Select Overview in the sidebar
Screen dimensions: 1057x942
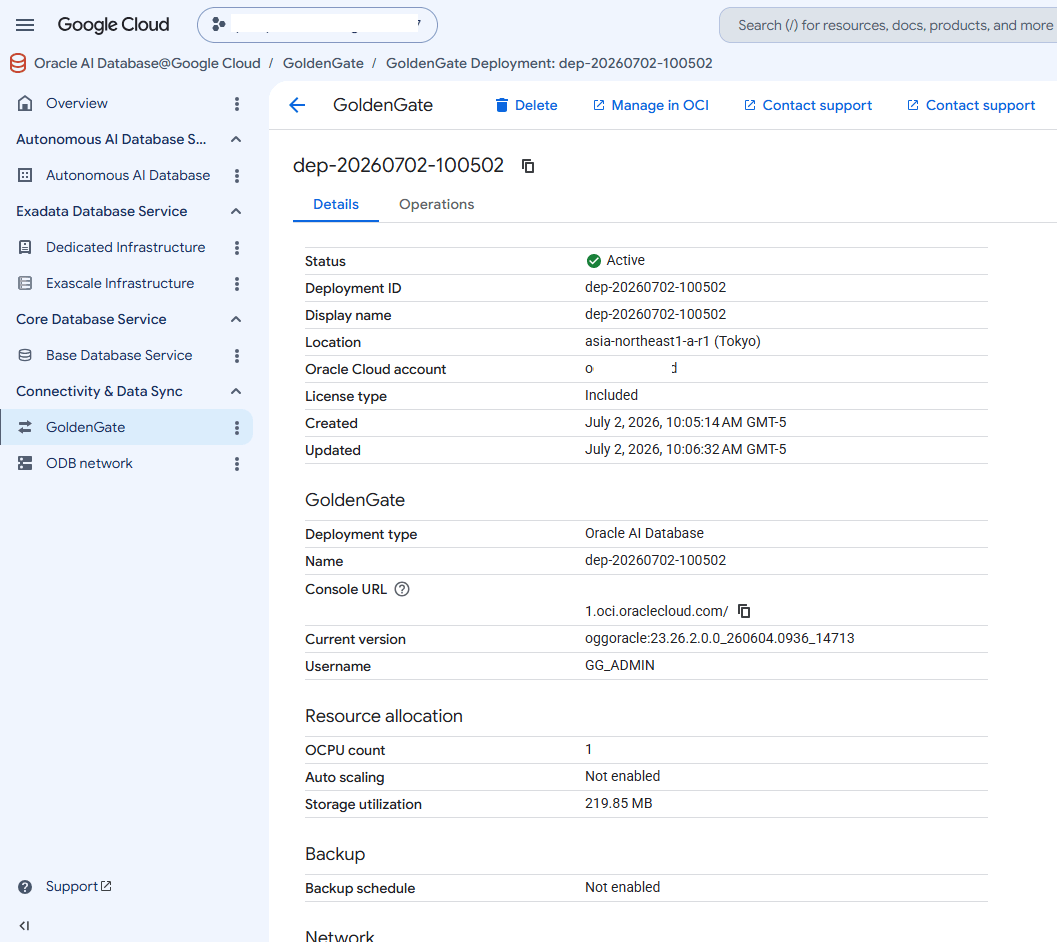tap(77, 103)
